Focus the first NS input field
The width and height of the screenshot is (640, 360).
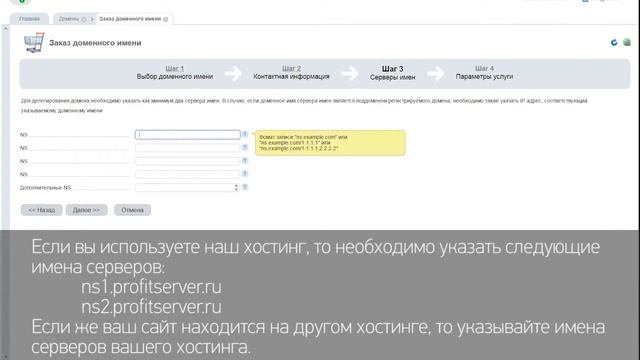pyautogui.click(x=187, y=134)
